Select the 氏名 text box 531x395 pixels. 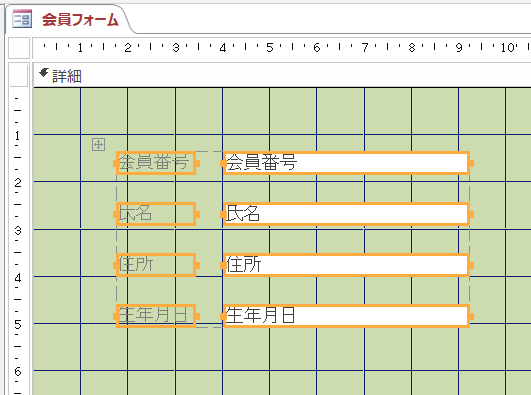pos(346,214)
